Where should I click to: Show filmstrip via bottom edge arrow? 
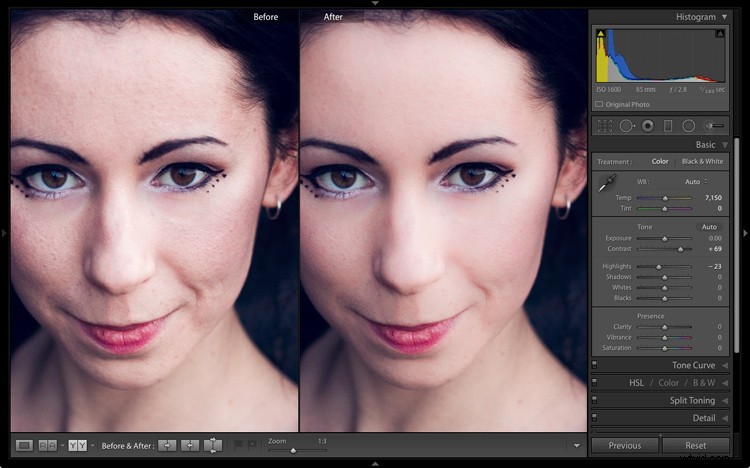pos(375,464)
